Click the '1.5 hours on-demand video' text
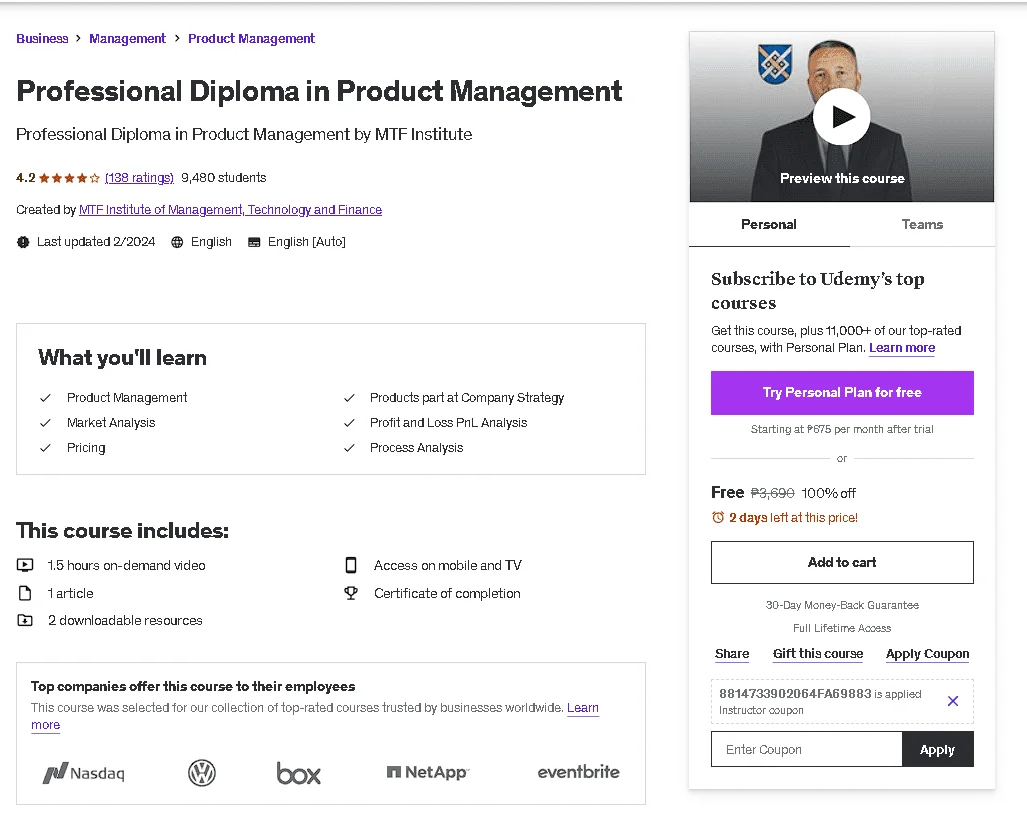 pyautogui.click(x=126, y=565)
